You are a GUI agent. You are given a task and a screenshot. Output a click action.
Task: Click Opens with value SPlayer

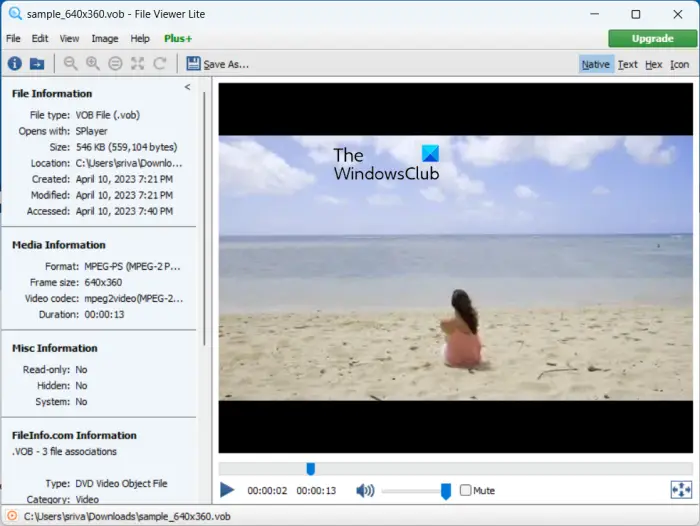pos(91,131)
